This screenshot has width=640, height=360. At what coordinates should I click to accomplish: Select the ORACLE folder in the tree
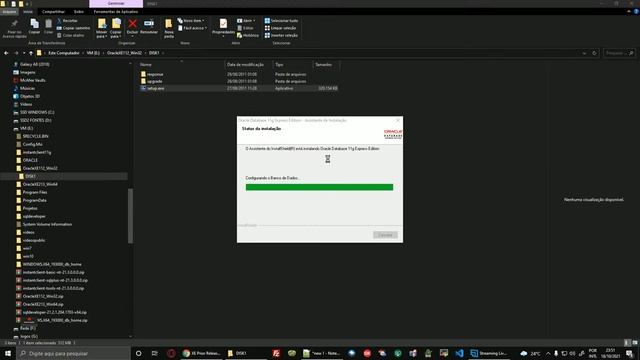tap(30, 160)
